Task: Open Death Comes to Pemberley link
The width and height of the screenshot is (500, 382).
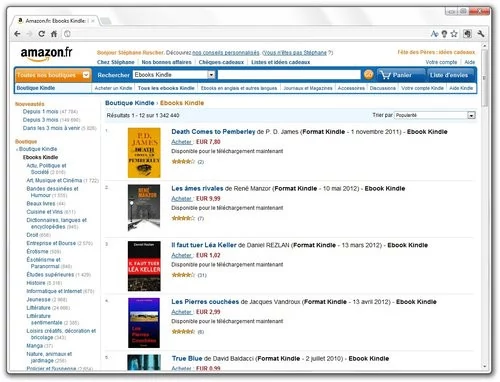Action: point(213,132)
